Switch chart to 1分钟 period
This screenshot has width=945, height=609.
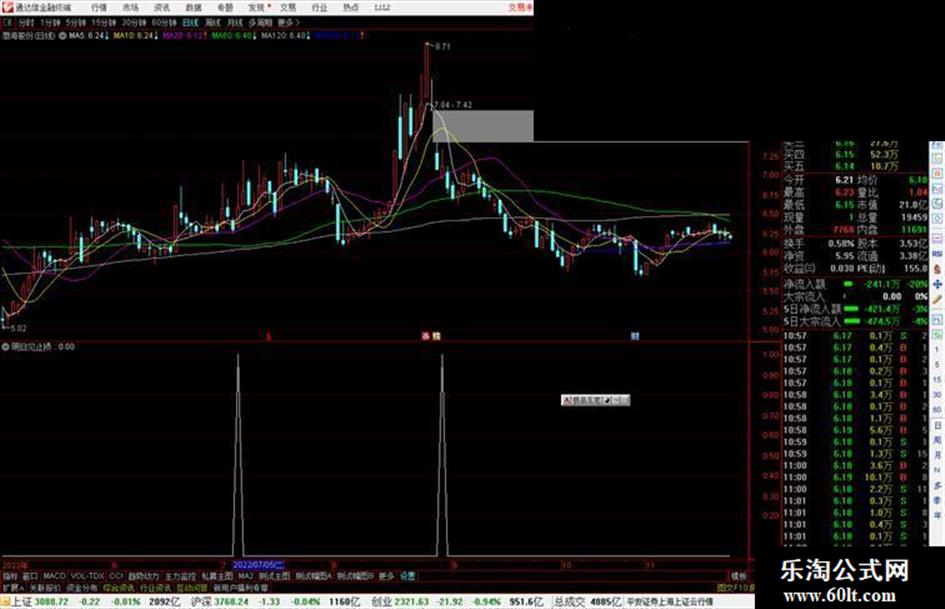tap(50, 23)
